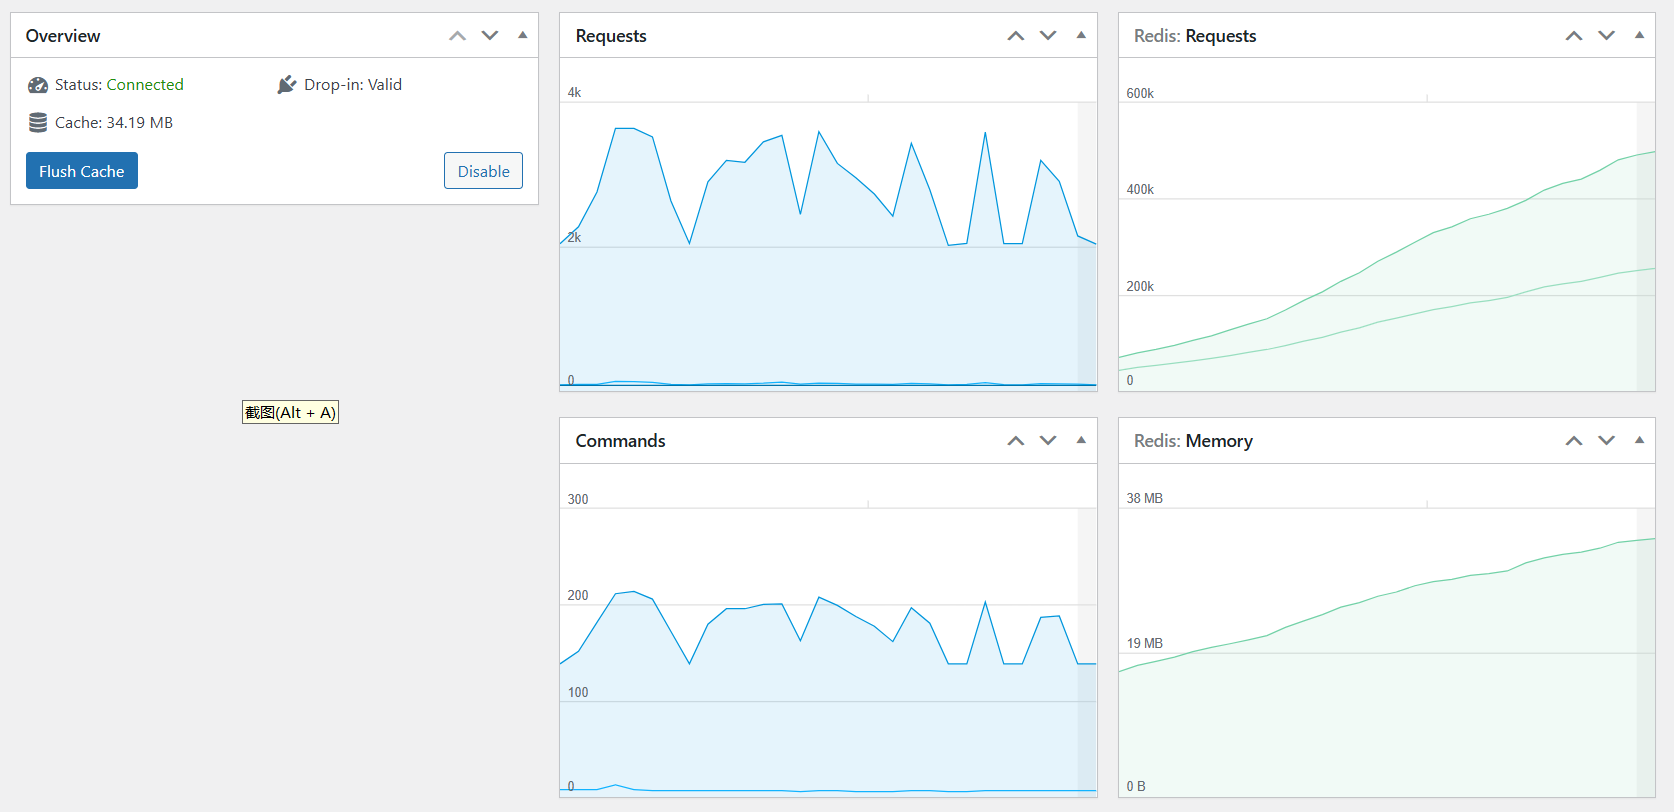Move Requests panel up with arrow
This screenshot has height=812, width=1674.
click(x=1016, y=36)
